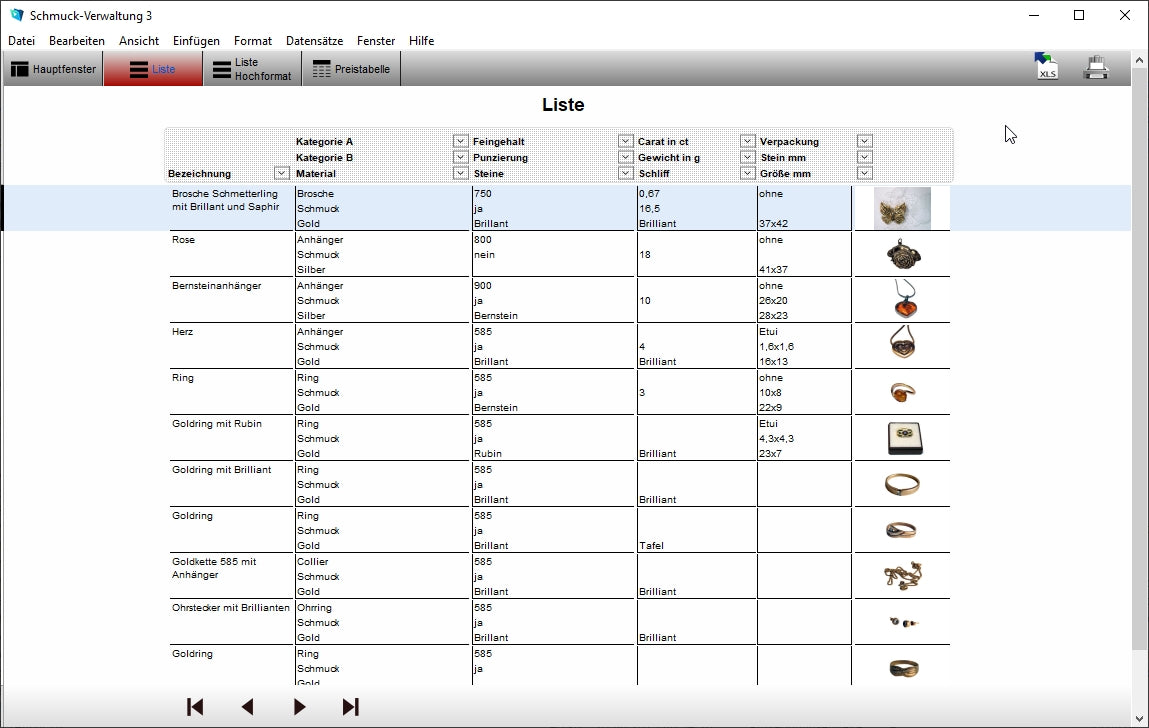Select the Goldring mit Rubin entry
Viewport: 1149px width, 728px height.
217,424
